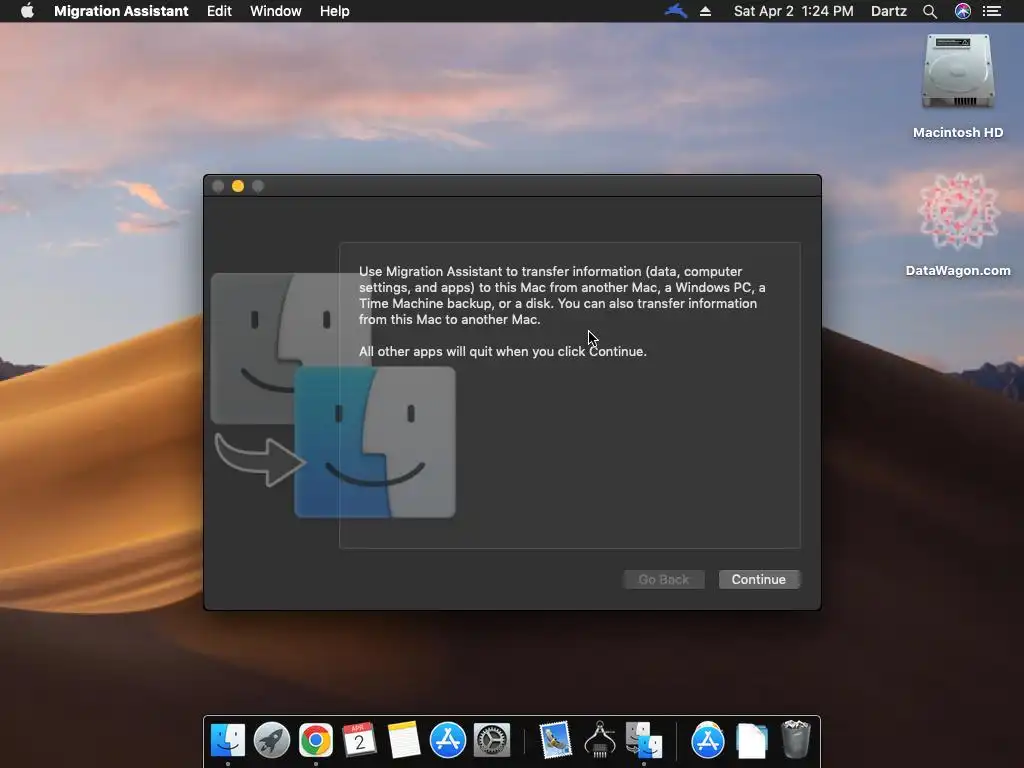Select the DataWagon.com desktop icon
This screenshot has height=768, width=1024.
(958, 225)
